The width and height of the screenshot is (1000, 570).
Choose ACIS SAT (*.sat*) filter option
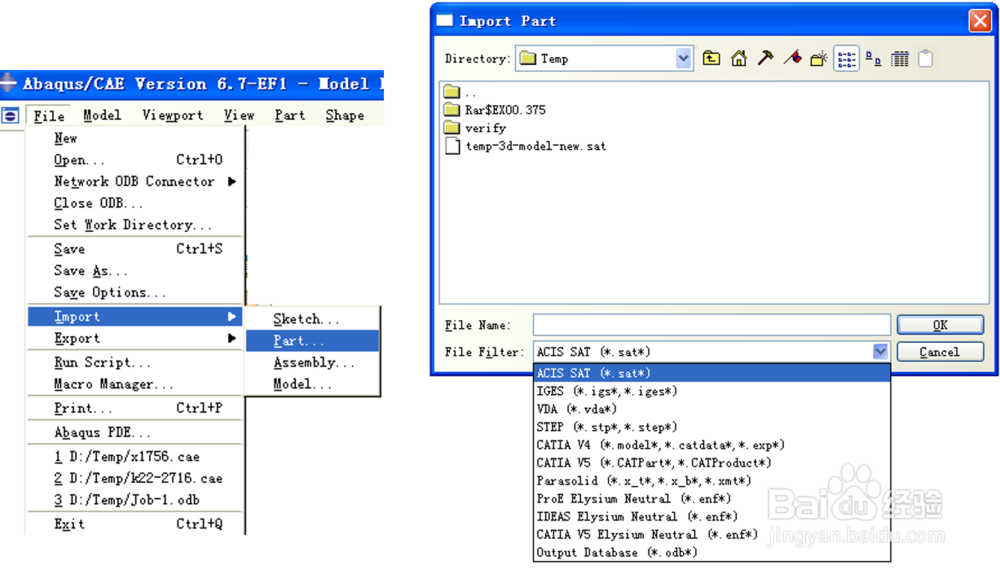point(712,373)
